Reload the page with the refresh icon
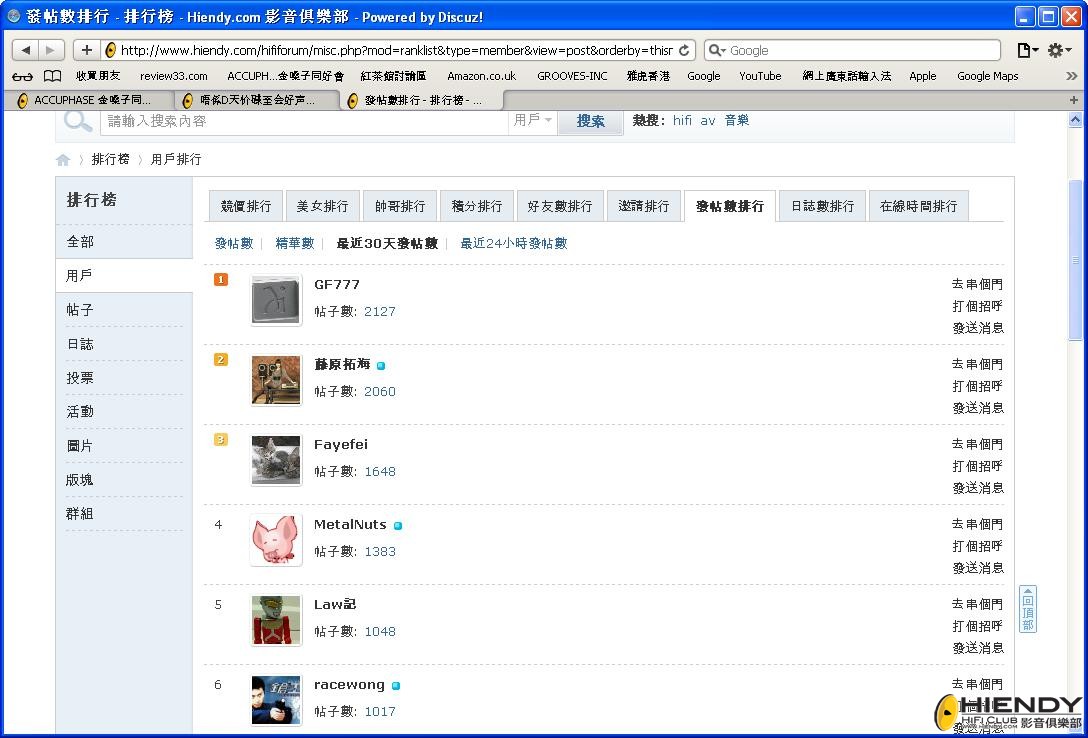This screenshot has width=1088, height=738. point(684,50)
